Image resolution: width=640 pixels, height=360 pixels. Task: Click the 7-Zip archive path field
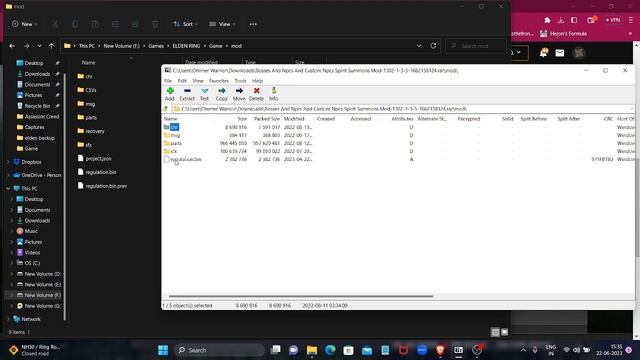tap(402, 109)
